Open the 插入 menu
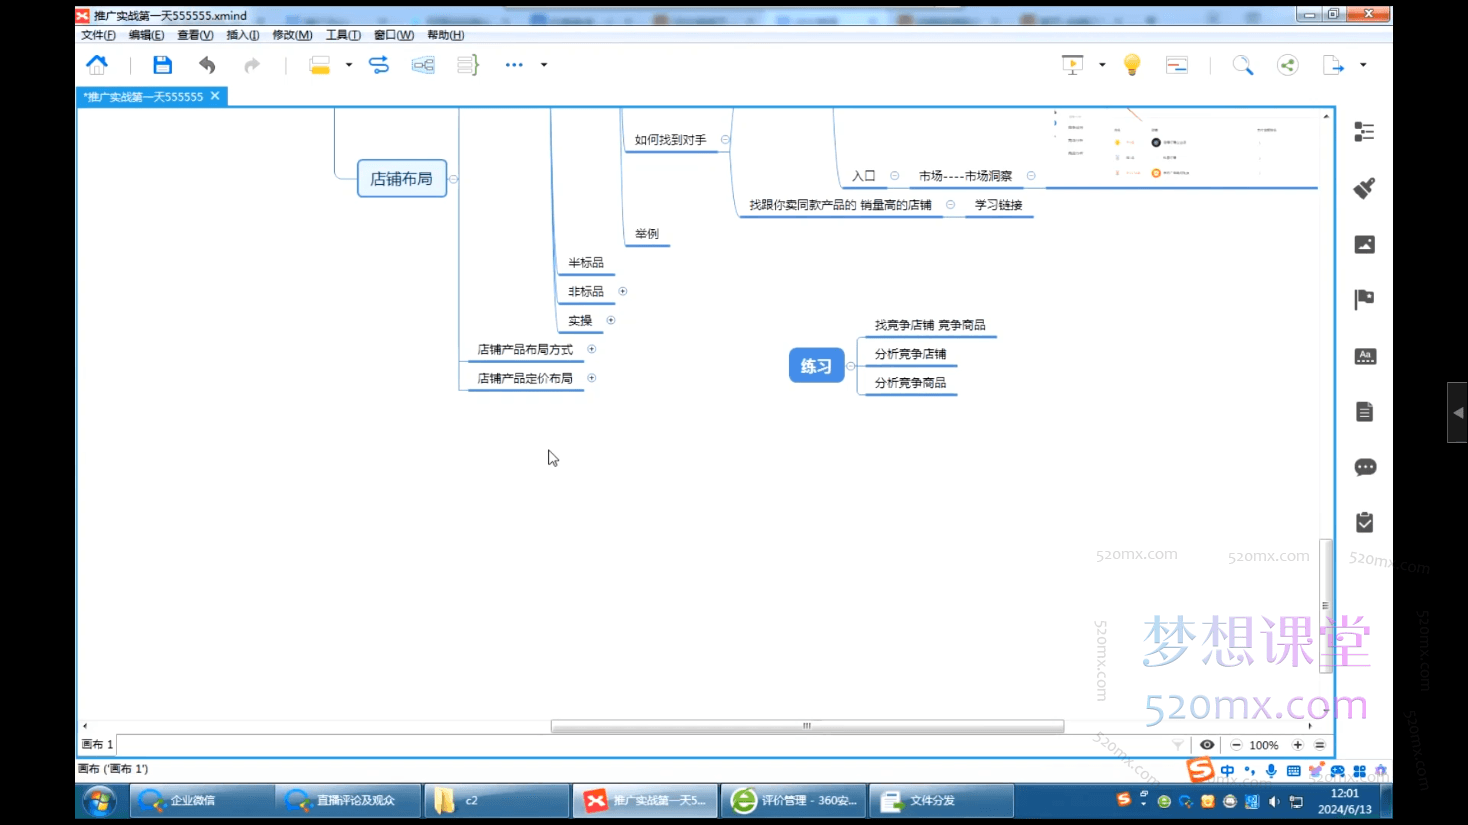The width and height of the screenshot is (1468, 825). tap(242, 35)
